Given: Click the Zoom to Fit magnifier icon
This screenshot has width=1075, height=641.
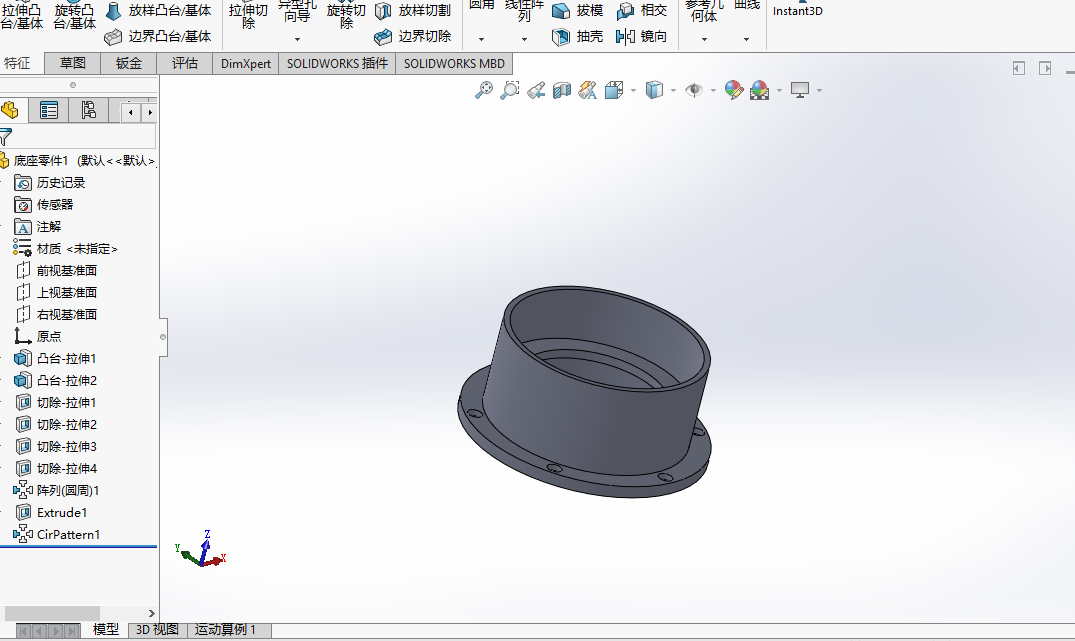Looking at the screenshot, I should tap(484, 90).
